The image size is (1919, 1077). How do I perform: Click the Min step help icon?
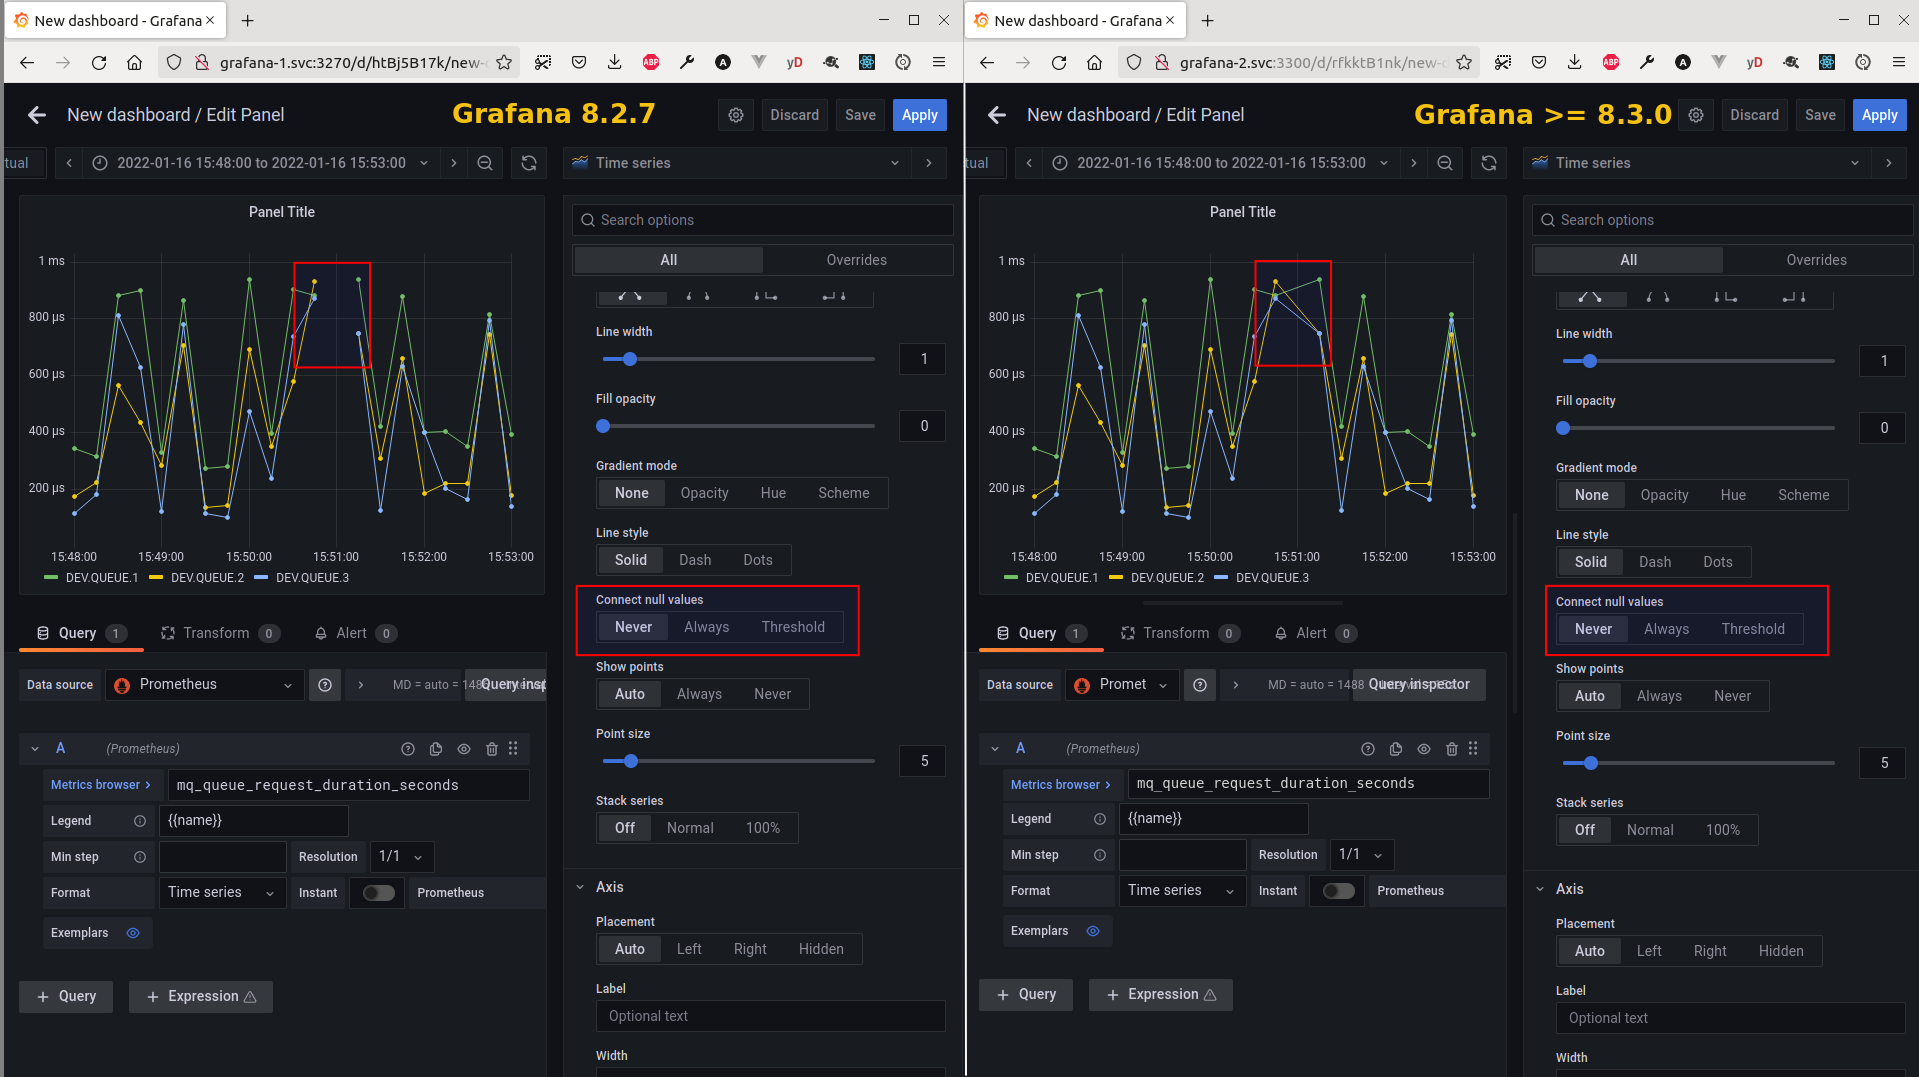click(x=139, y=856)
